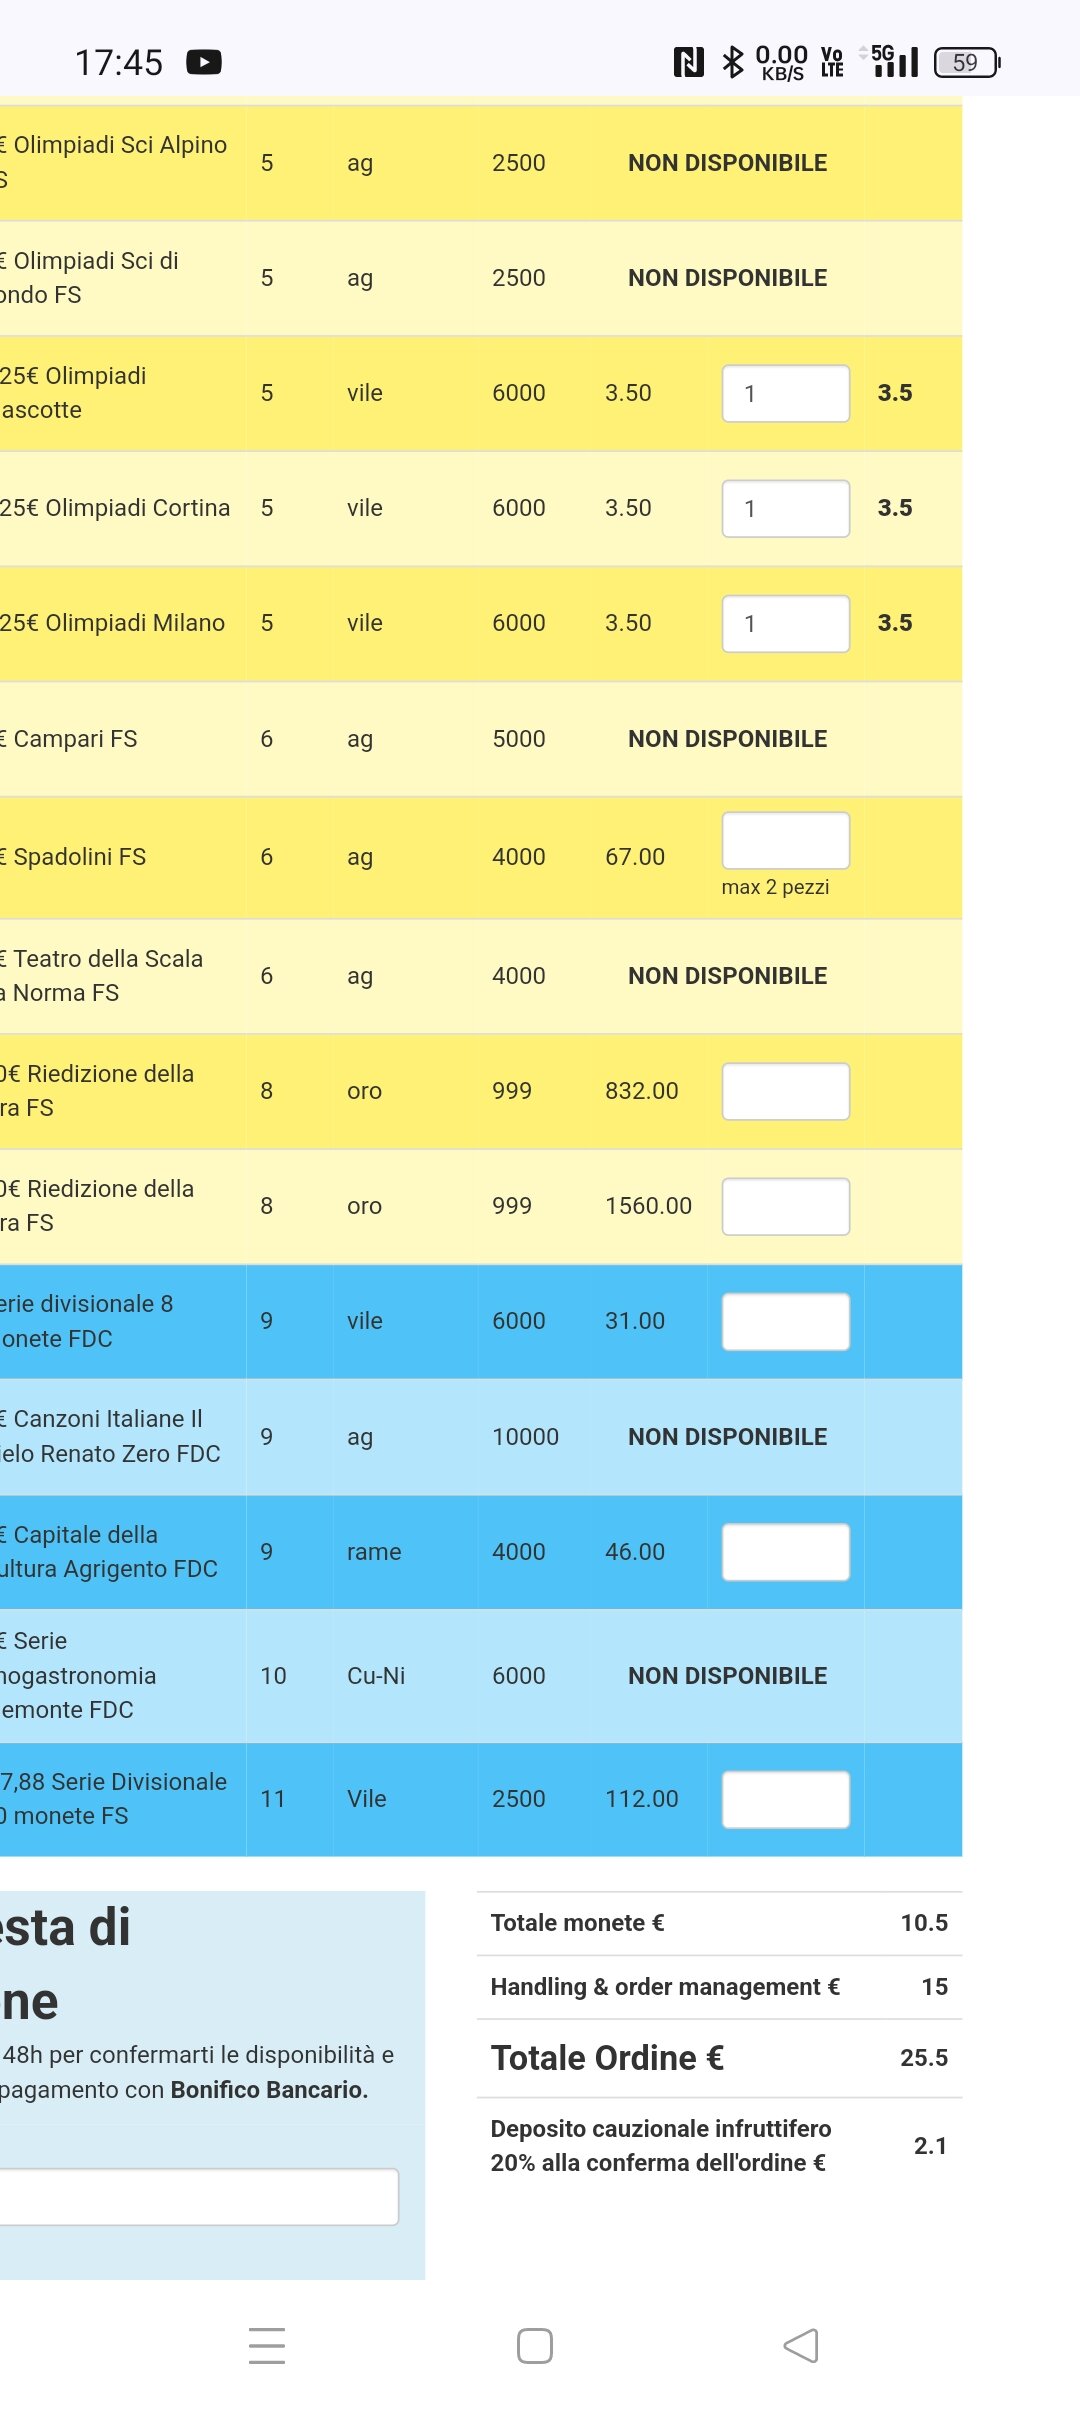Open the recent apps menu icon
Image resolution: width=1080 pixels, height=2412 pixels.
click(x=267, y=2345)
